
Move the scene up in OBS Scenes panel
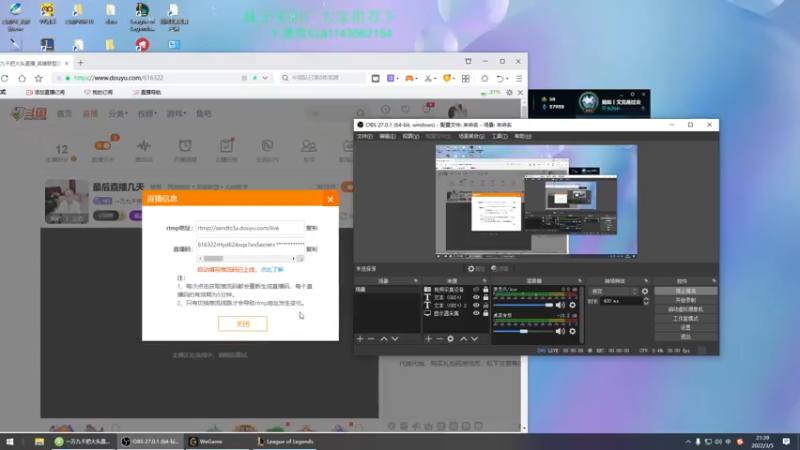pos(384,339)
